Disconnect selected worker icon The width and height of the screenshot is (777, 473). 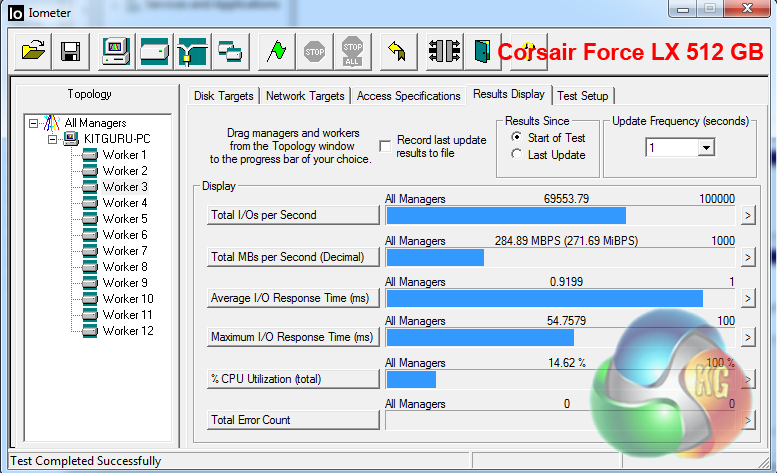(x=444, y=52)
